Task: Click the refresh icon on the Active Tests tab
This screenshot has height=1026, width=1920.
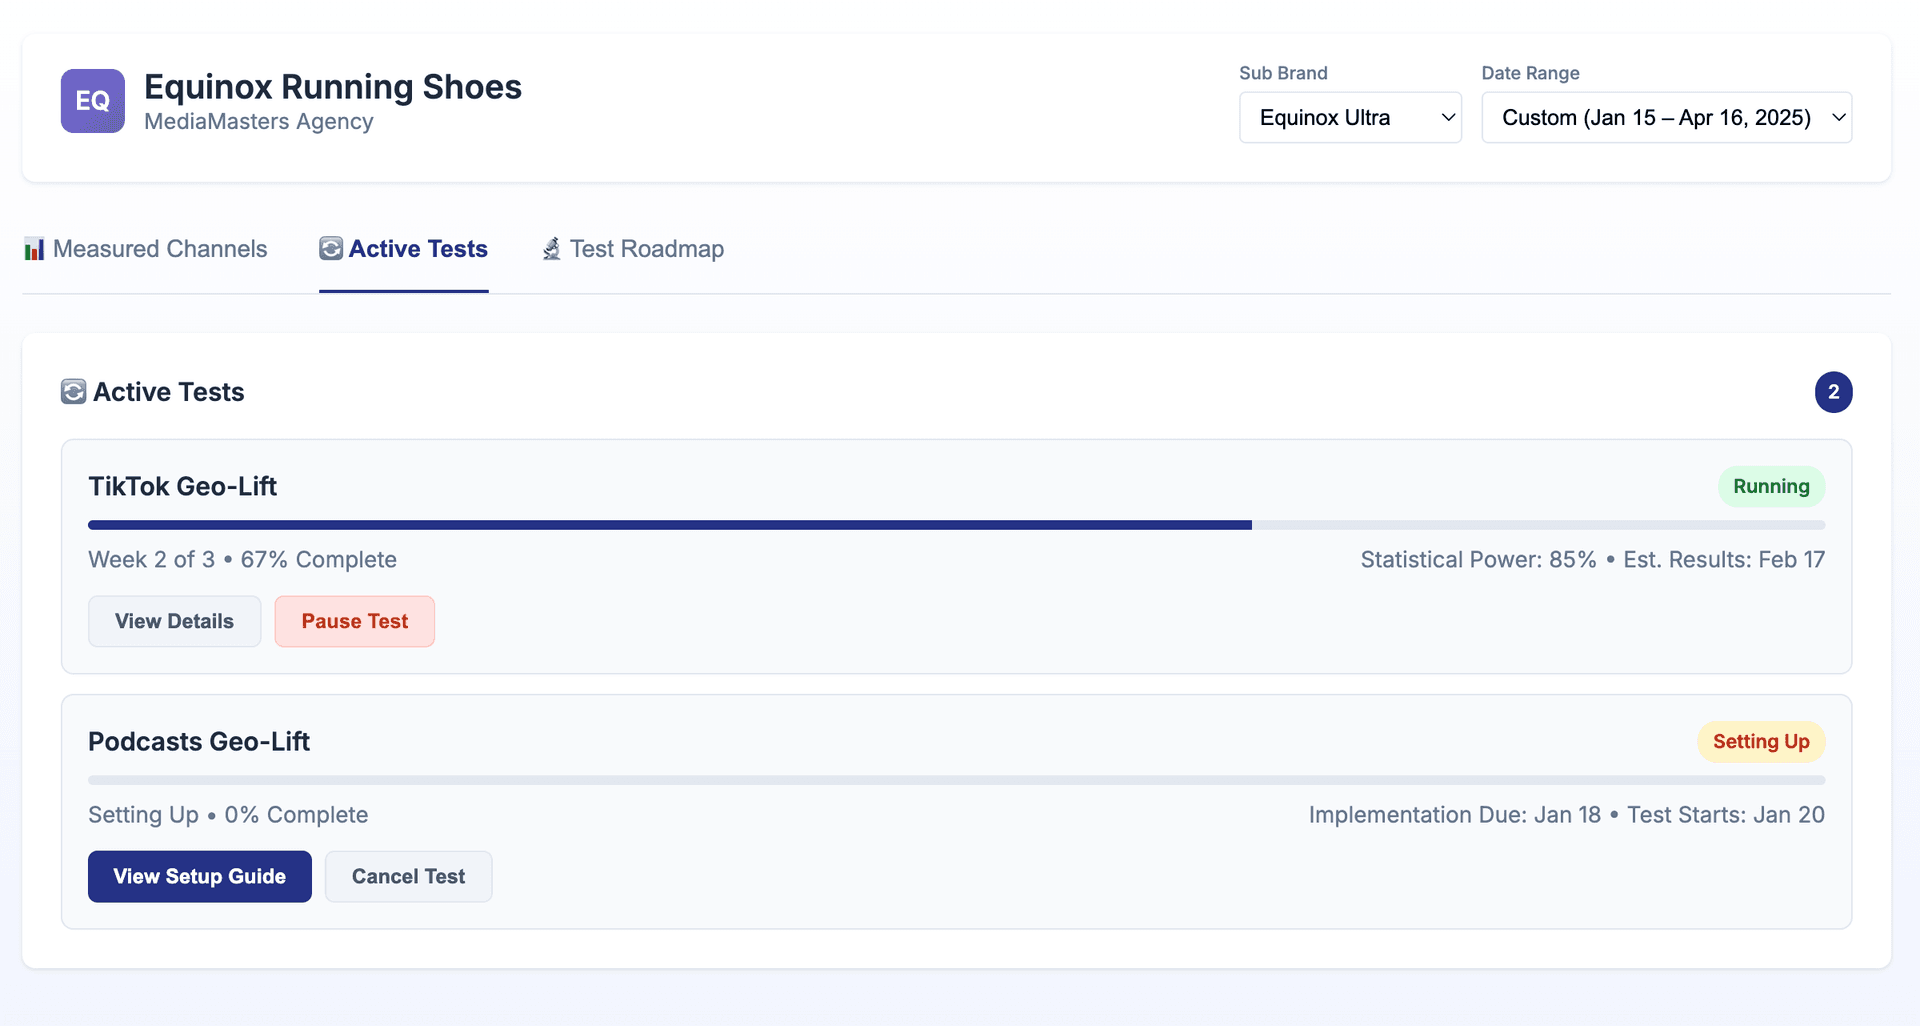Action: [331, 249]
